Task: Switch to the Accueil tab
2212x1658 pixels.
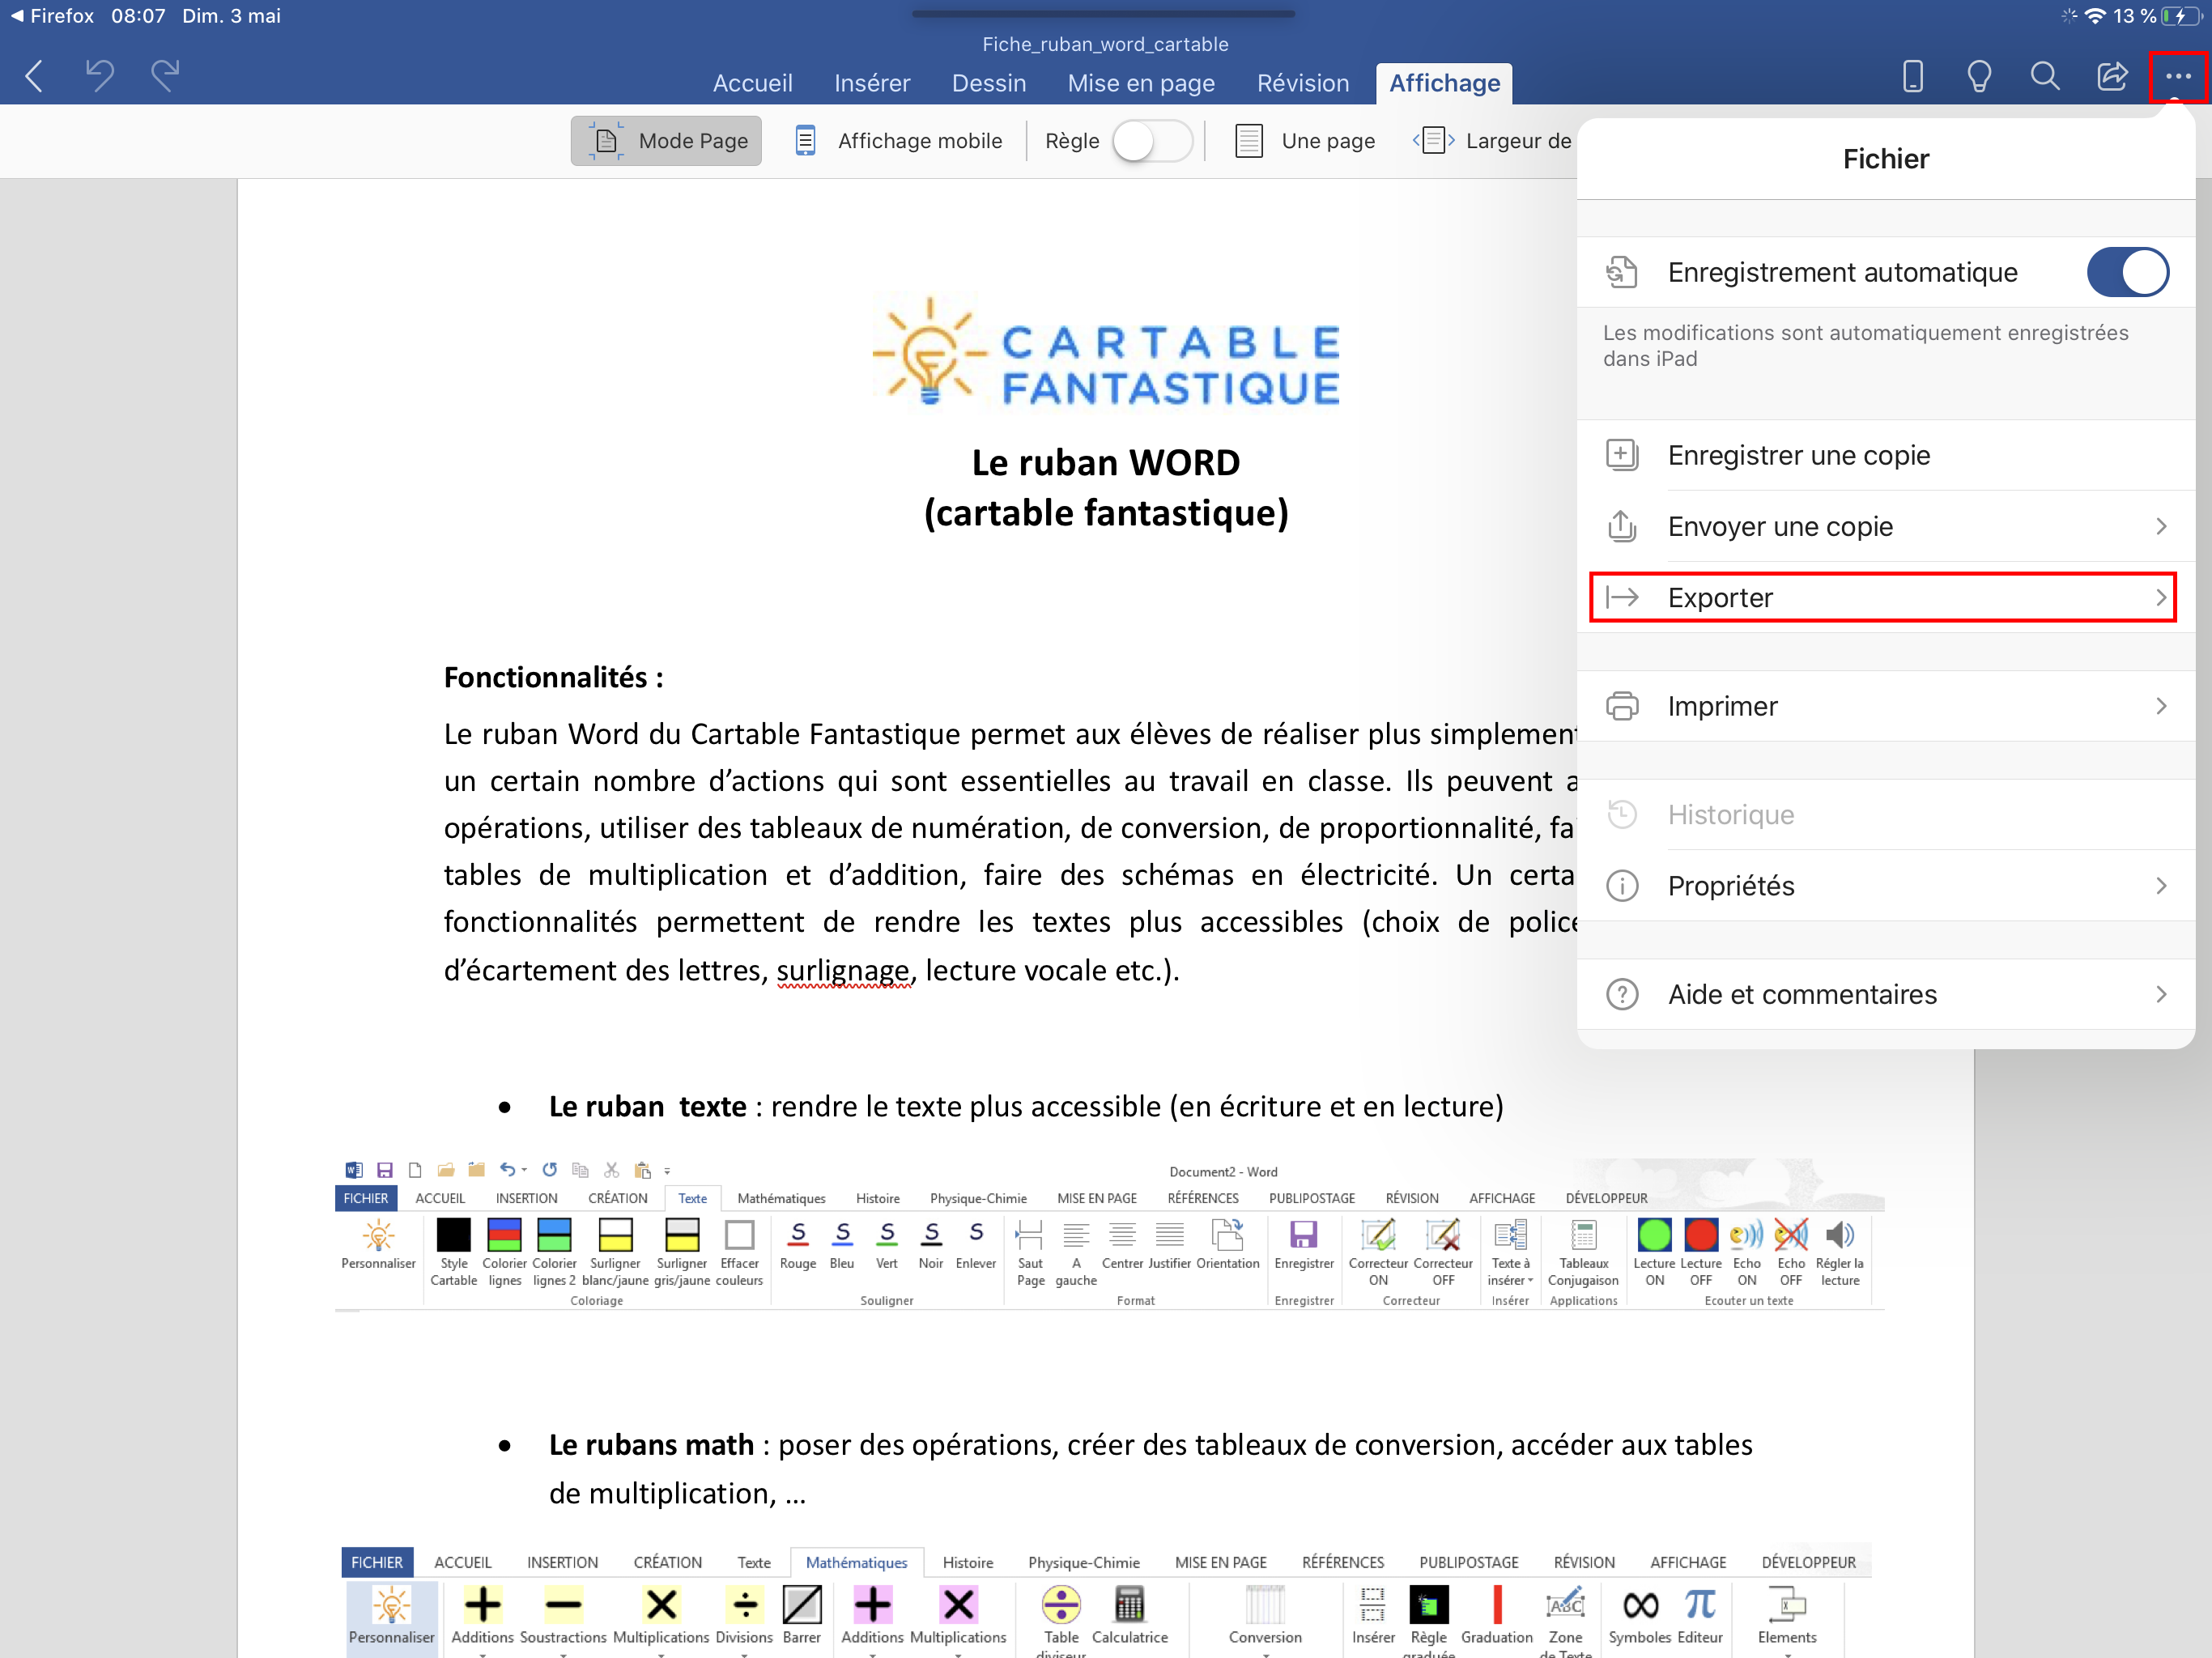Action: [x=752, y=83]
